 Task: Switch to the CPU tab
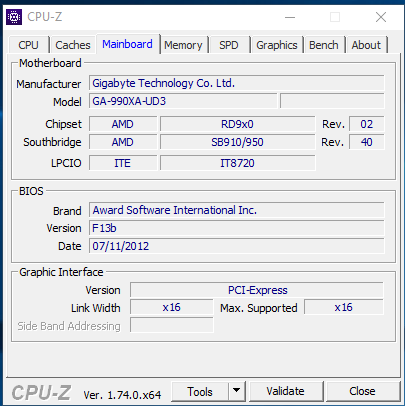click(28, 45)
